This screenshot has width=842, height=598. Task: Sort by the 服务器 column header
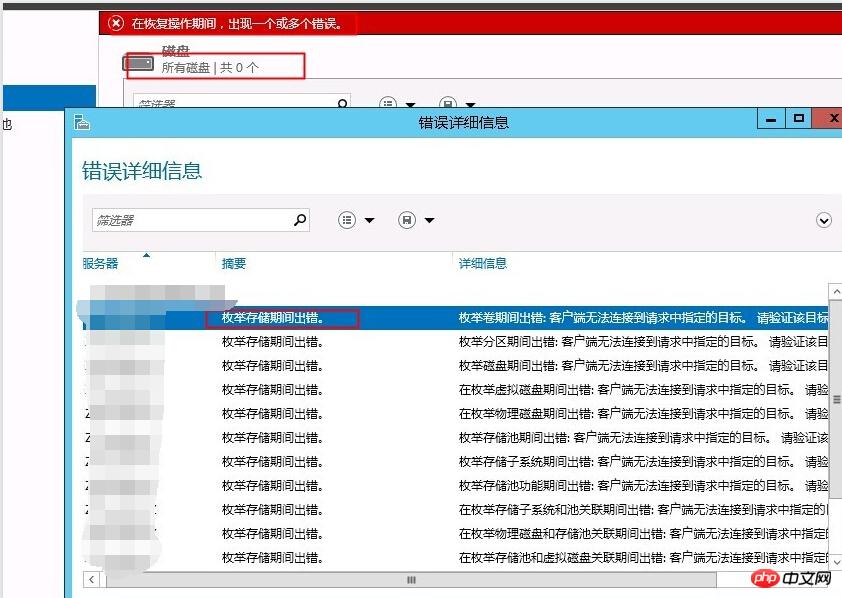(100, 264)
